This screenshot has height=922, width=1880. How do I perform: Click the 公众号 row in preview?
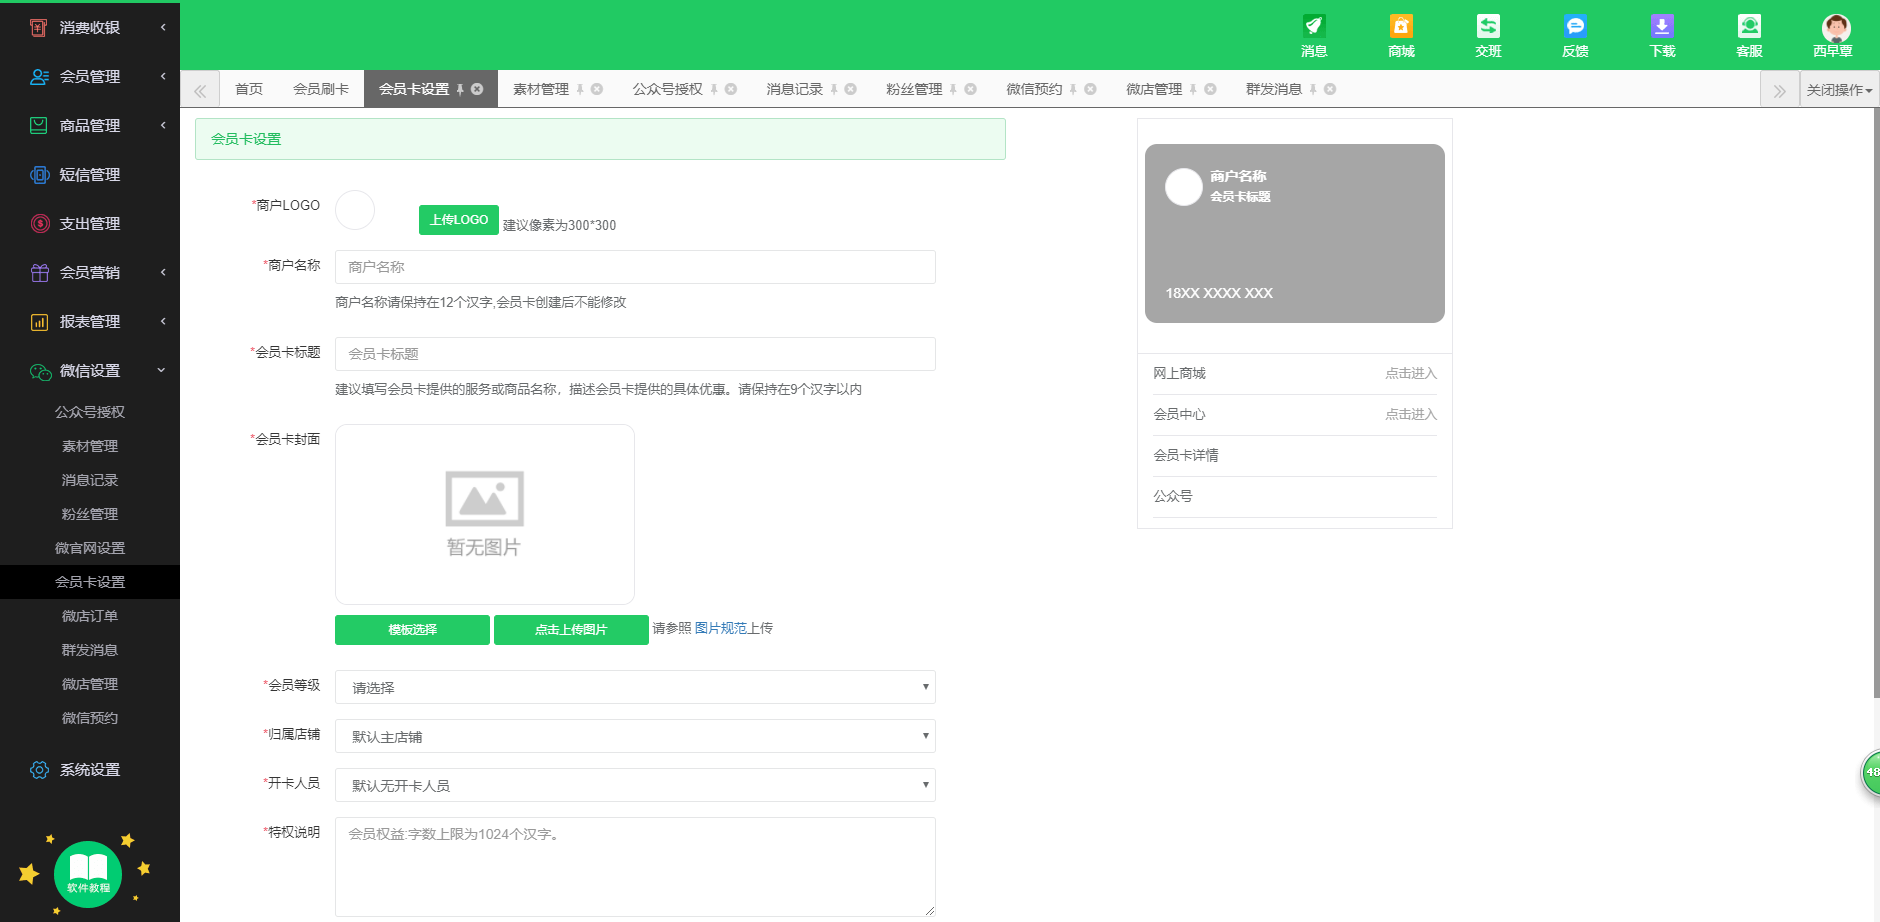click(x=1295, y=496)
